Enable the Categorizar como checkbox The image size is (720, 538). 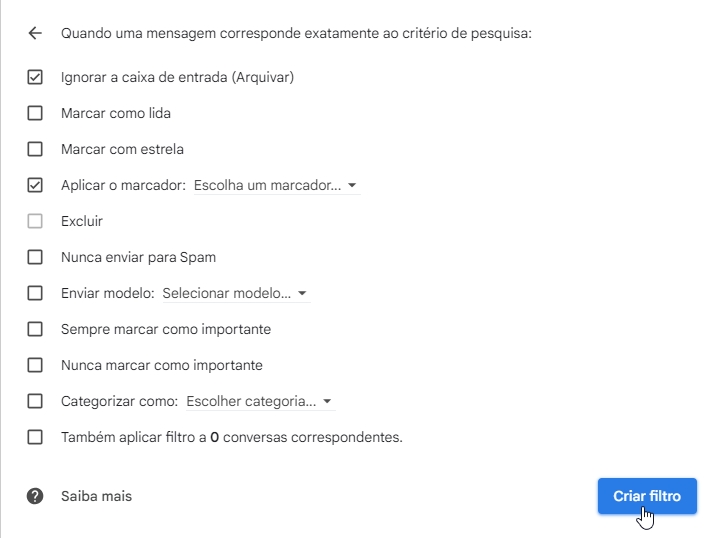point(35,401)
